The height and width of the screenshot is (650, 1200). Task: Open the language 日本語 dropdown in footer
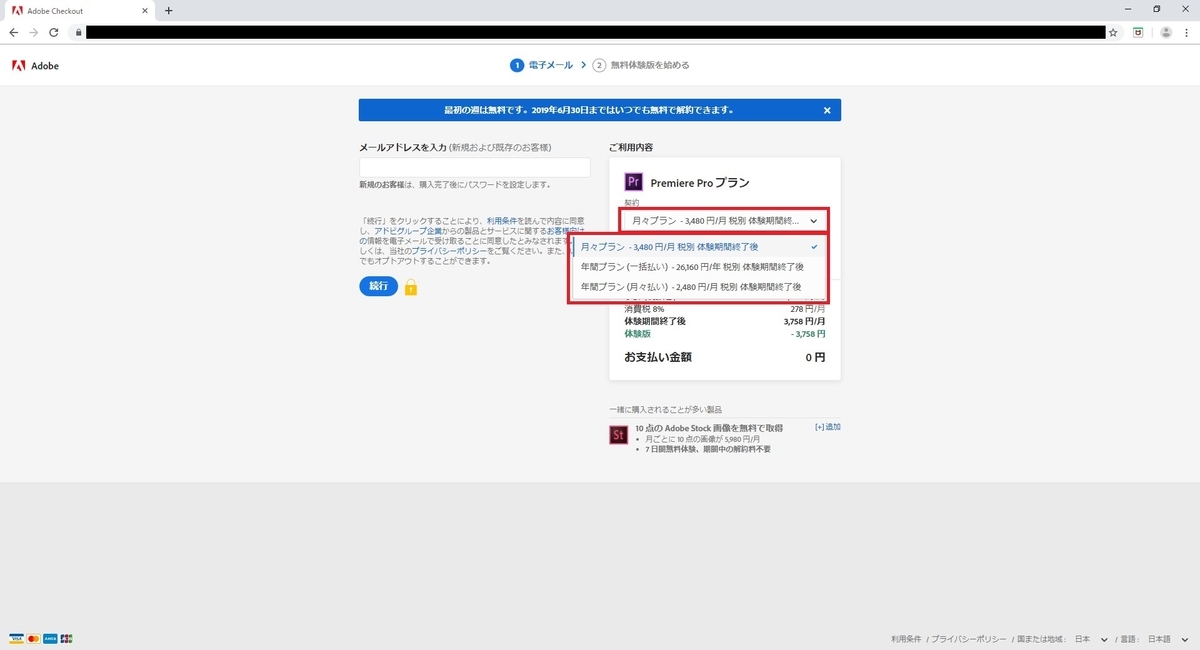(x=1167, y=639)
